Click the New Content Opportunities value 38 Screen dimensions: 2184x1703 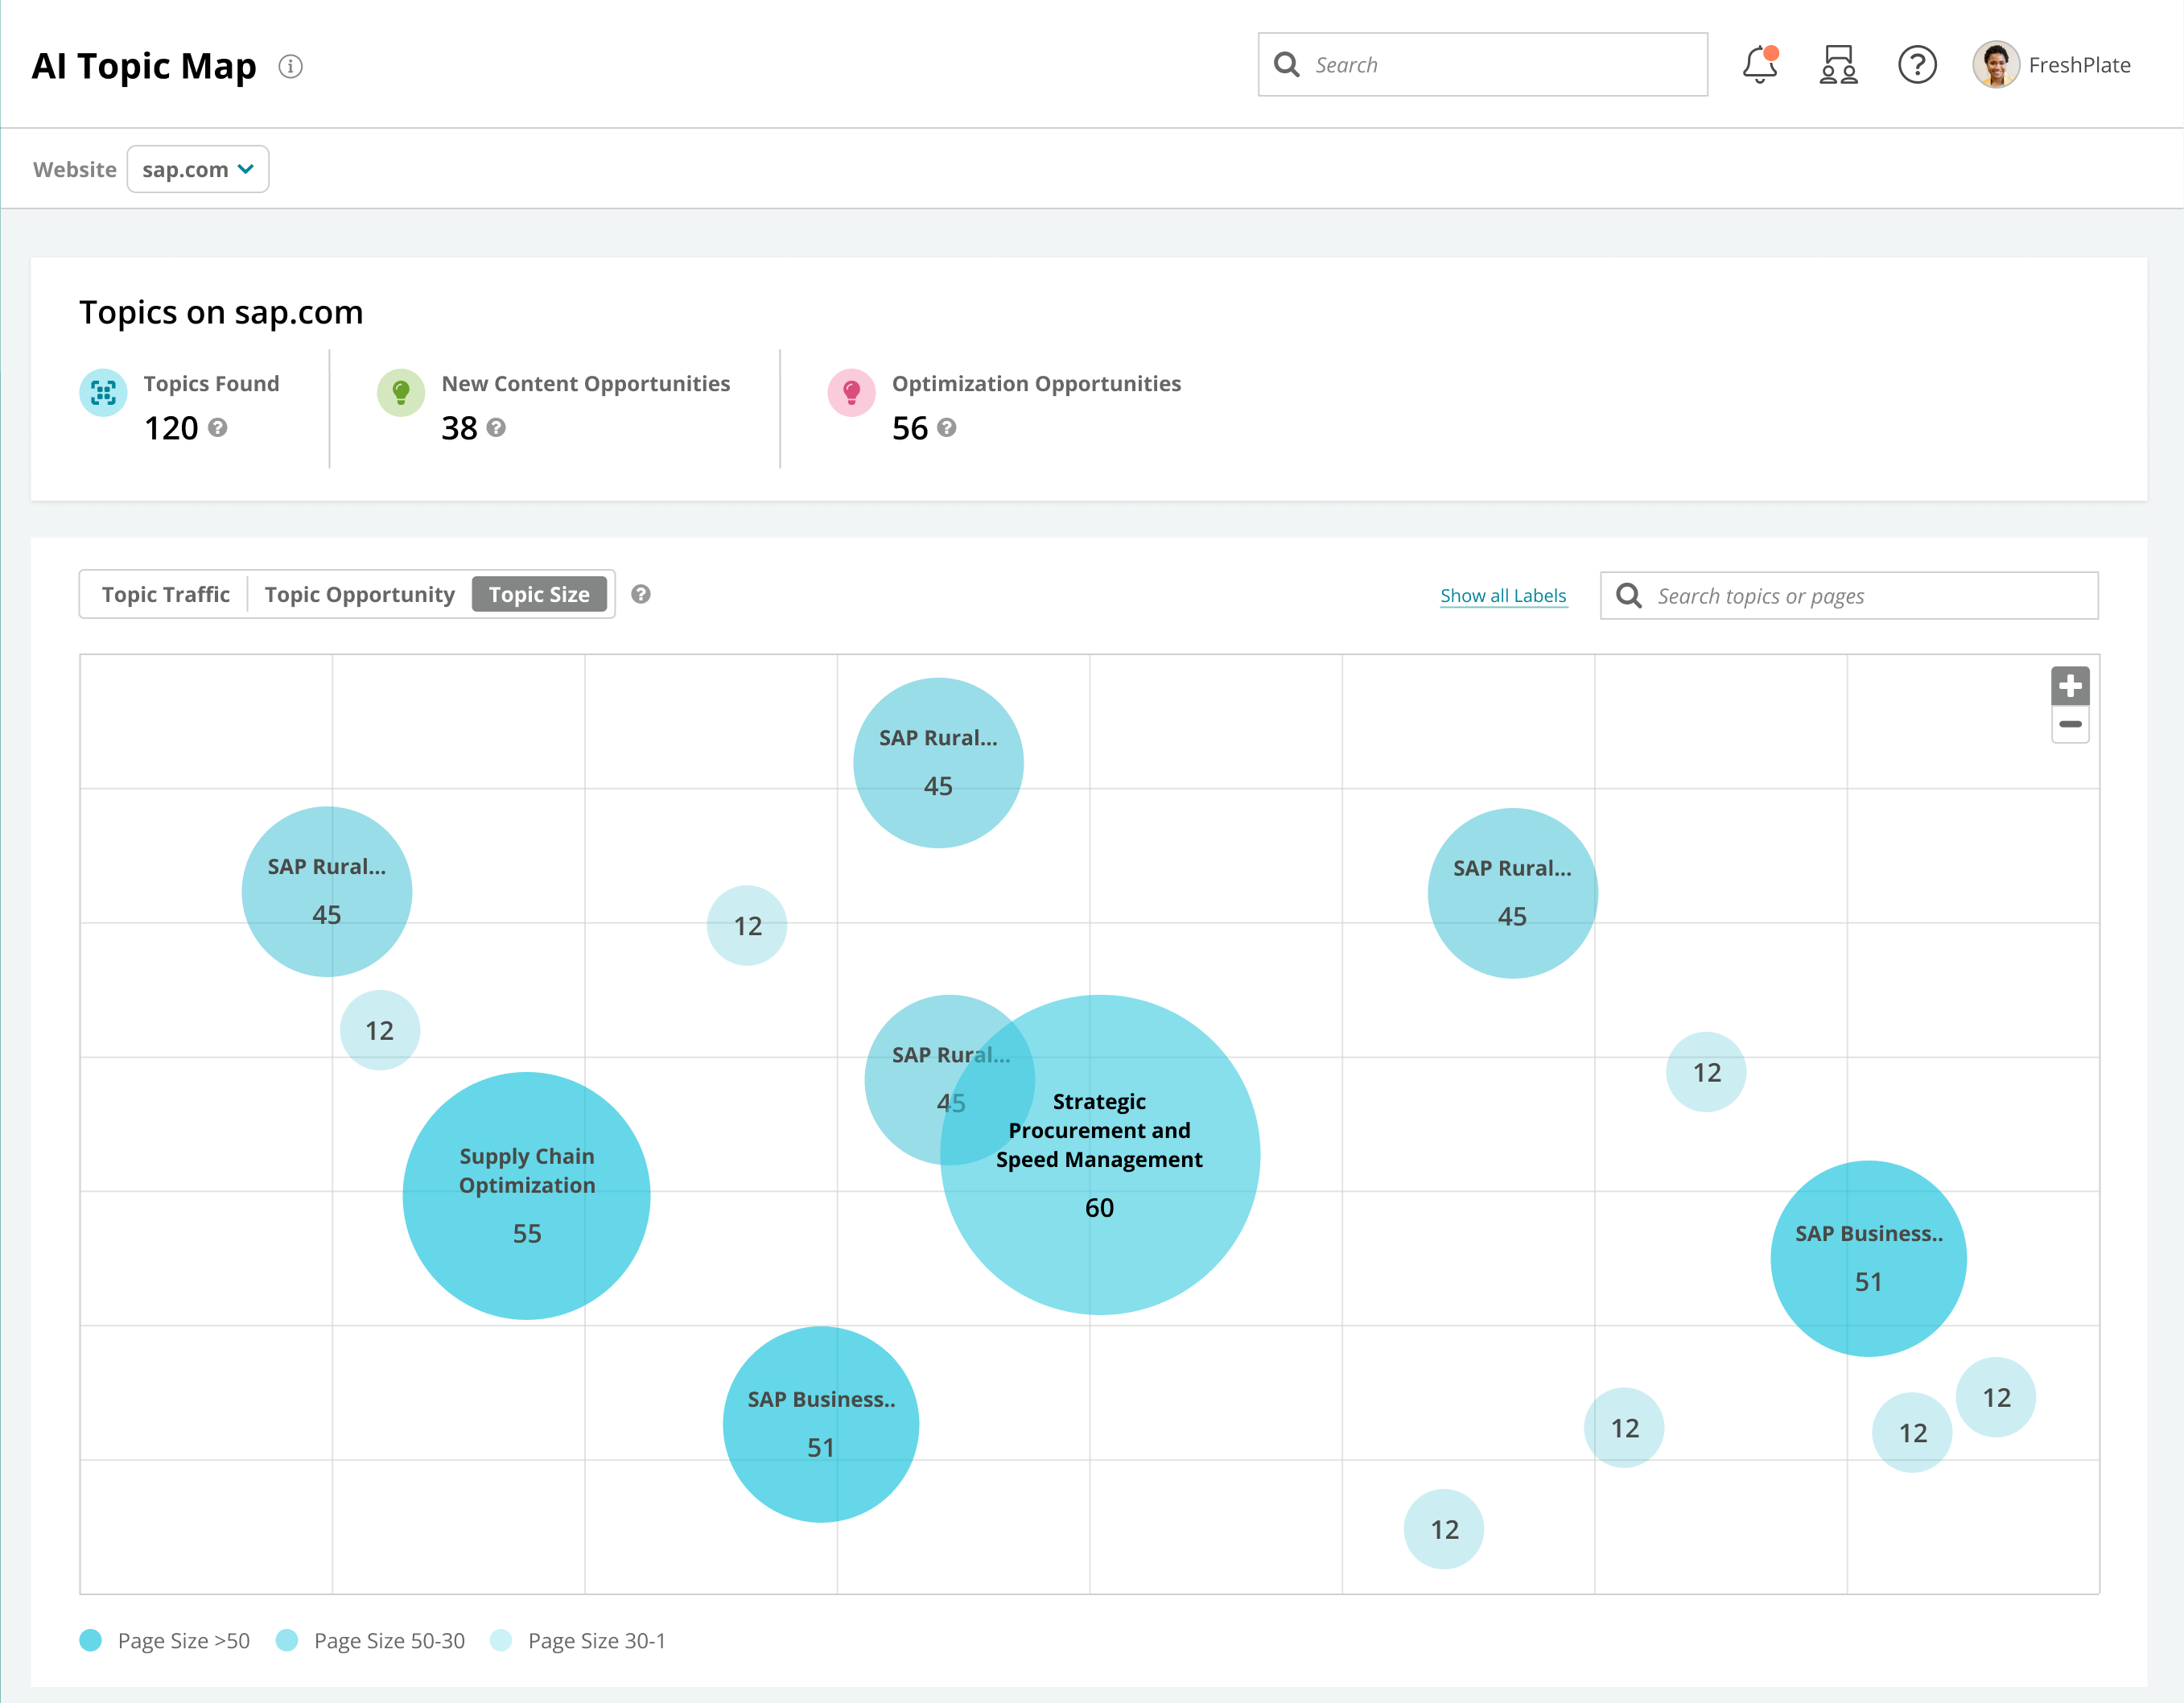click(x=459, y=428)
